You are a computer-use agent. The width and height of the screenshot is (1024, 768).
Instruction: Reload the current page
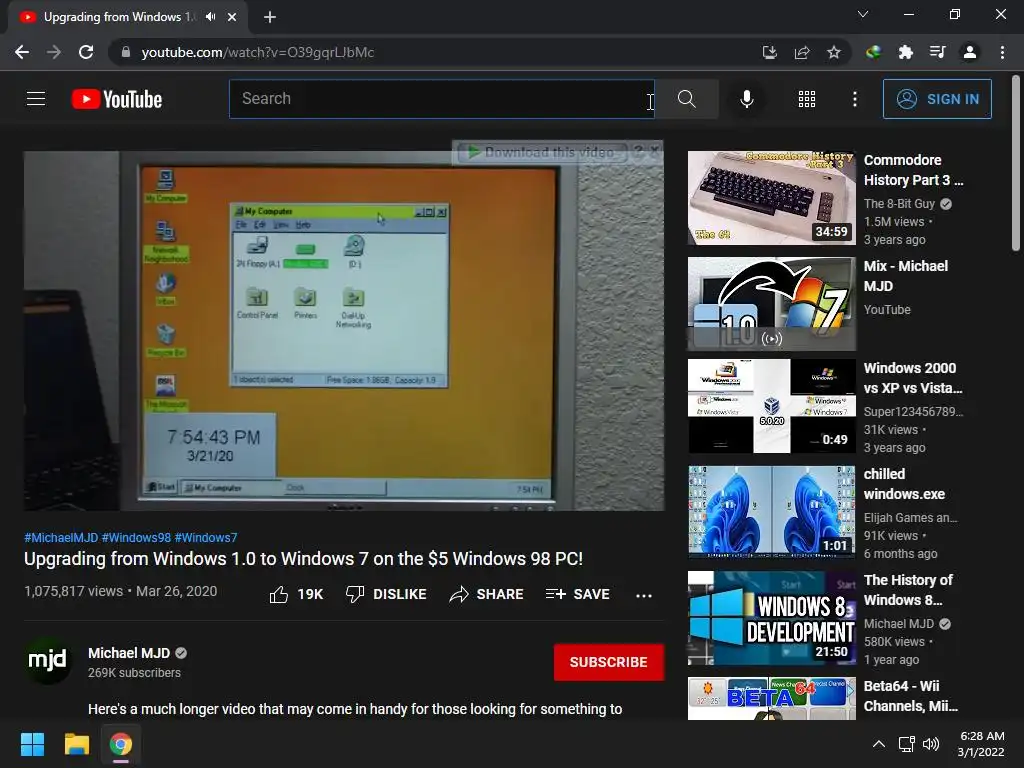click(86, 52)
